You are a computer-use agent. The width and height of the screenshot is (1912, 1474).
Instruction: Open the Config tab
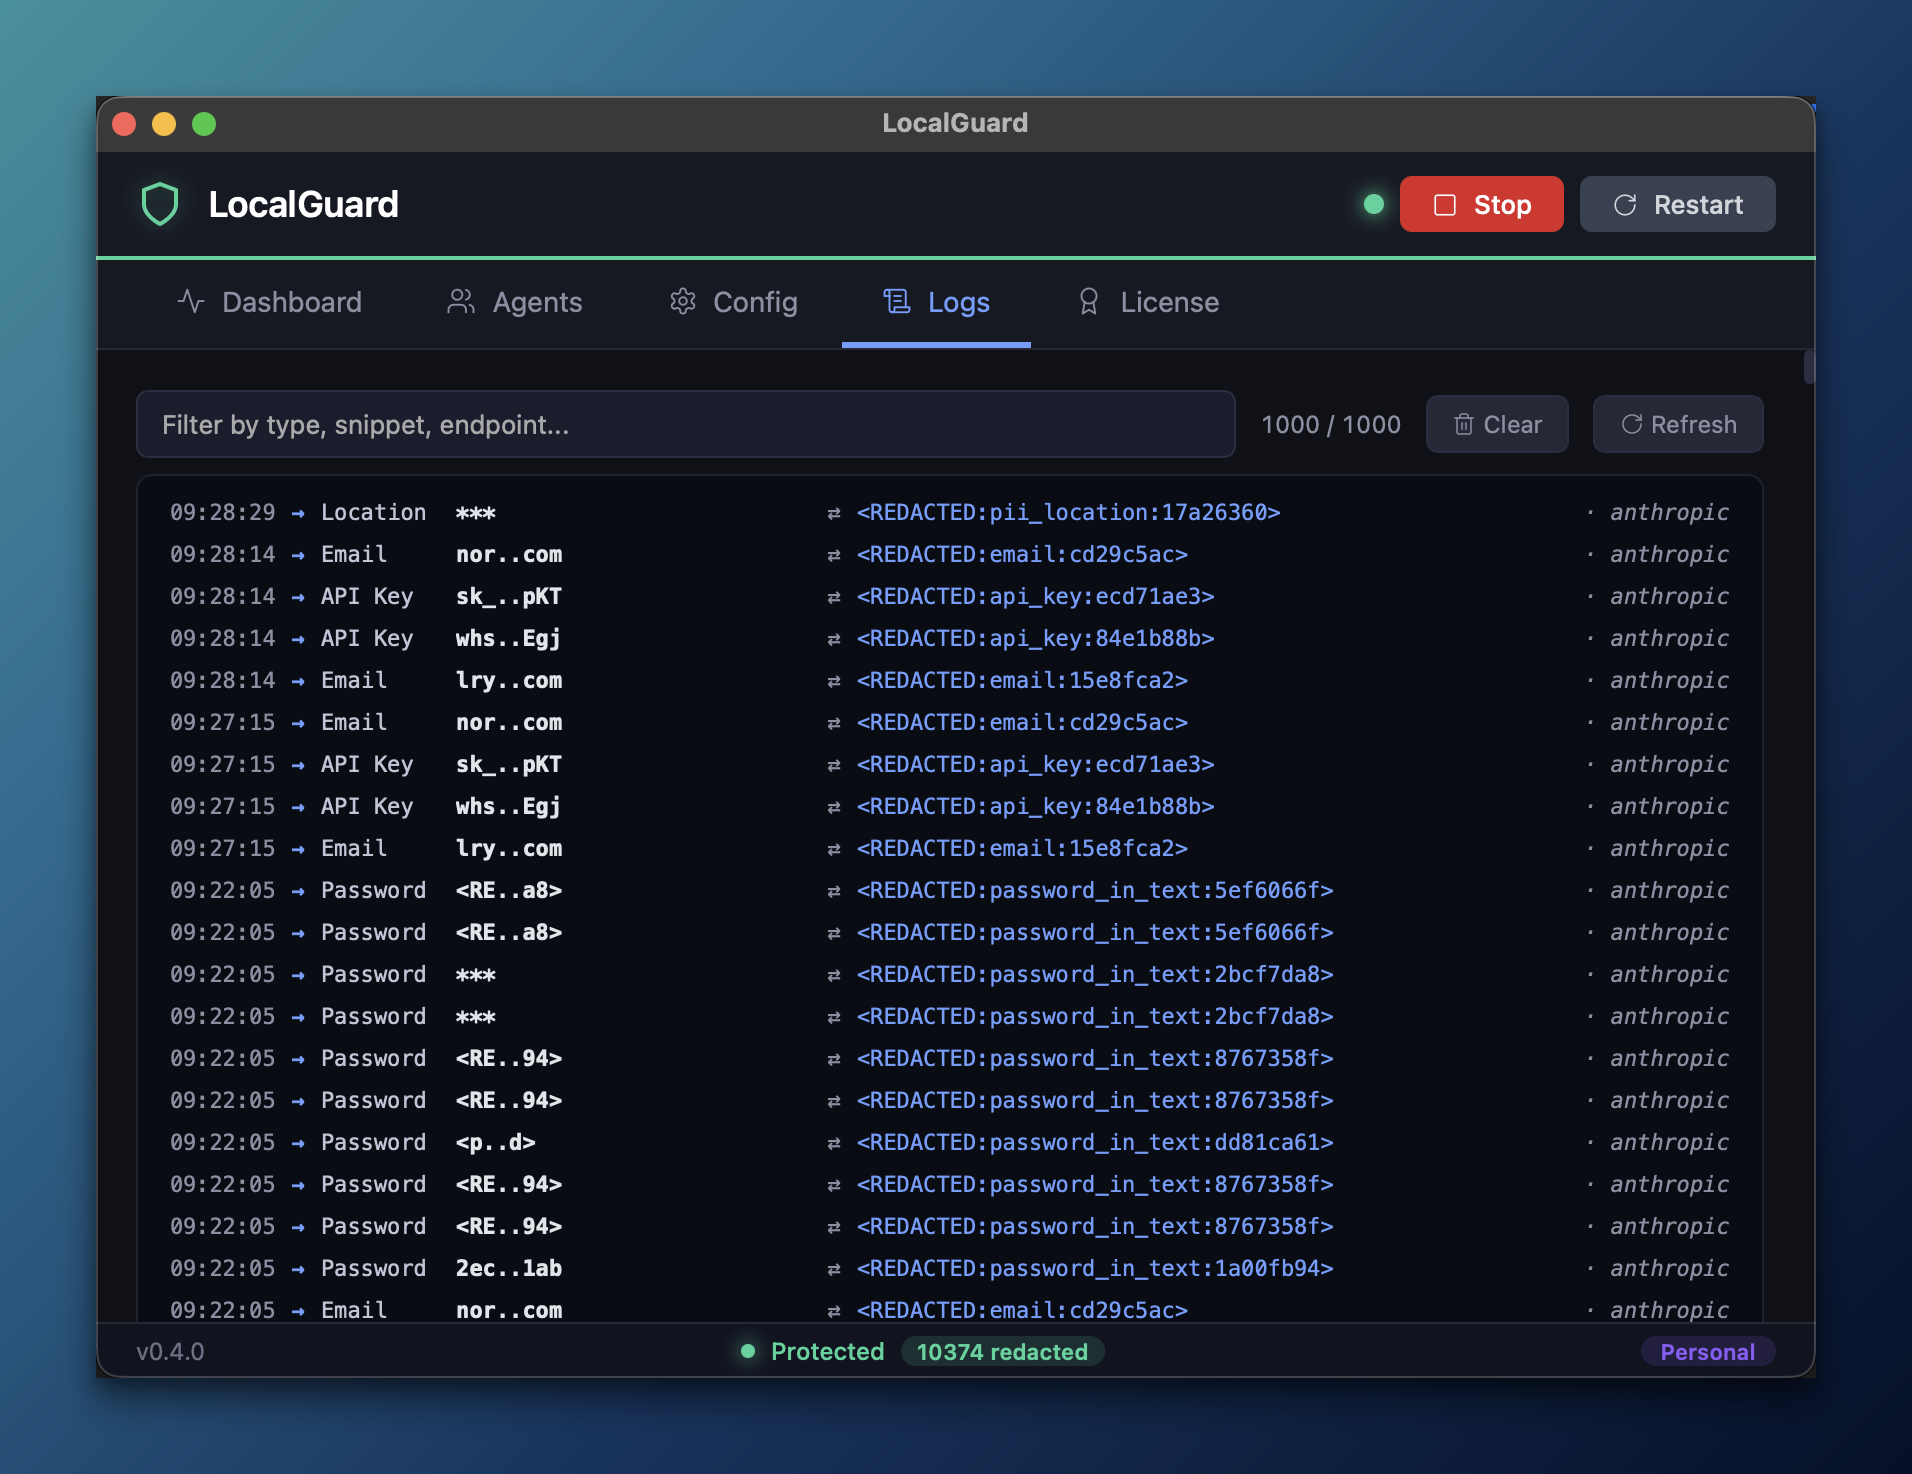733,302
